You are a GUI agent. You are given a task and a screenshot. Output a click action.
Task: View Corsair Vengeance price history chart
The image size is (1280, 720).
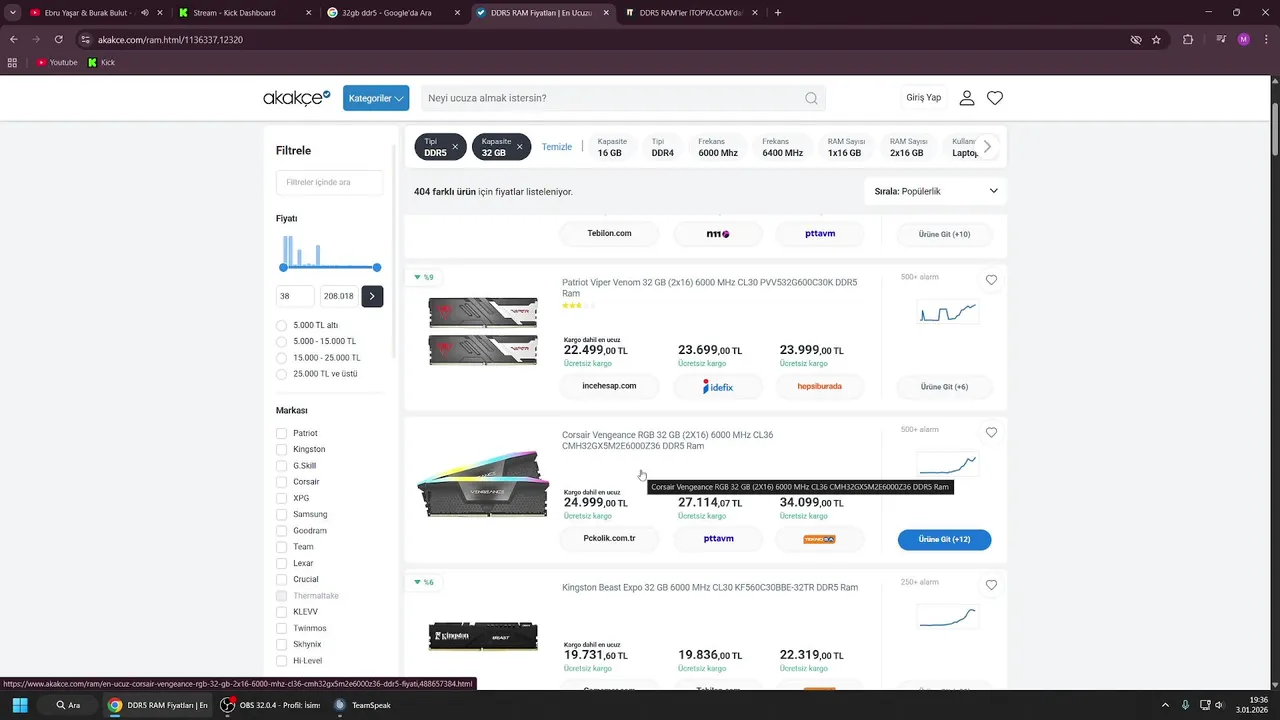pos(947,465)
